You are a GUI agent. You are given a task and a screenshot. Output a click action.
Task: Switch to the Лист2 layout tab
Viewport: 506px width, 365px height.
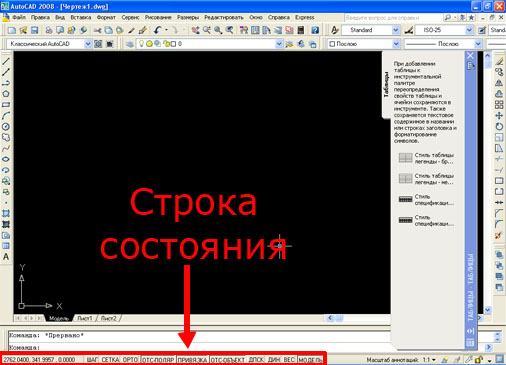tap(109, 318)
